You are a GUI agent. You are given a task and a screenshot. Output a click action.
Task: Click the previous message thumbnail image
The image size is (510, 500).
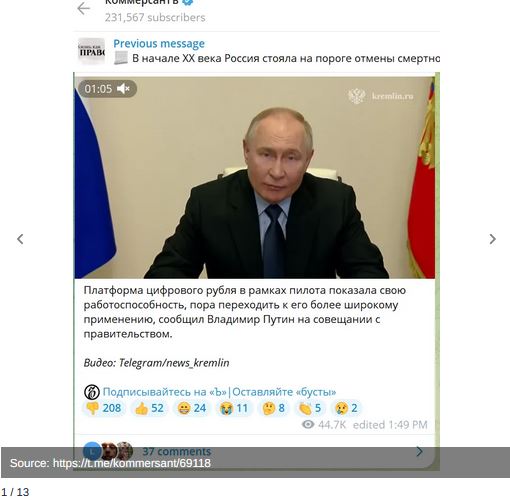(91, 51)
